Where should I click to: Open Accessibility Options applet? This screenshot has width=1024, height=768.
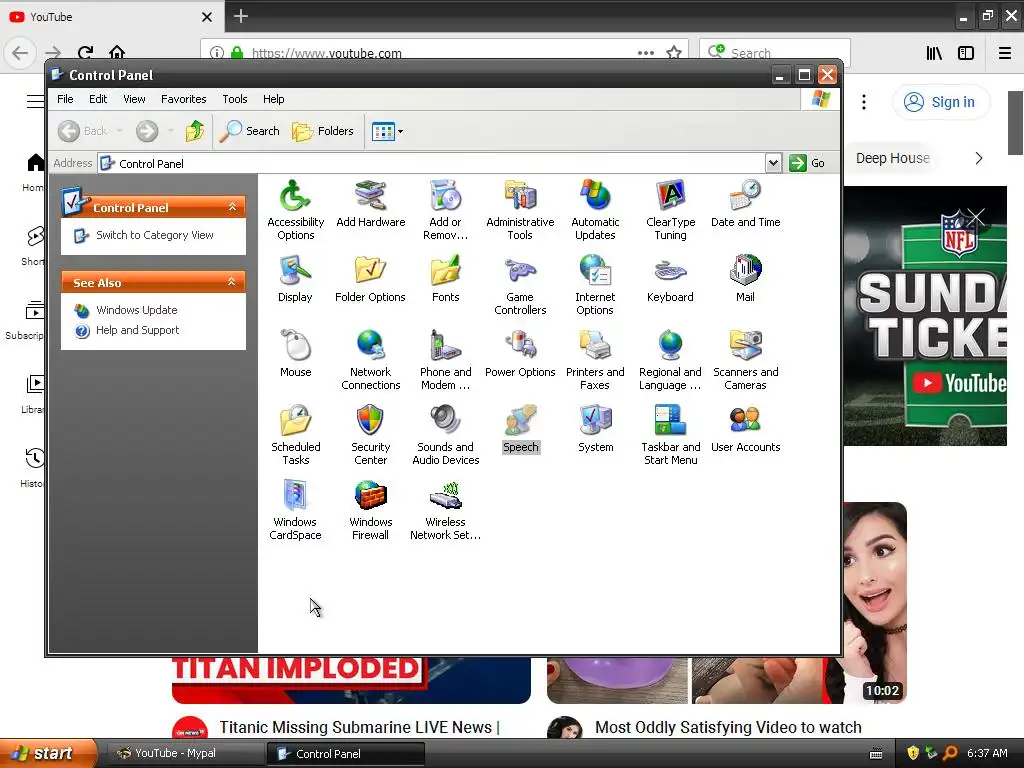coord(295,210)
